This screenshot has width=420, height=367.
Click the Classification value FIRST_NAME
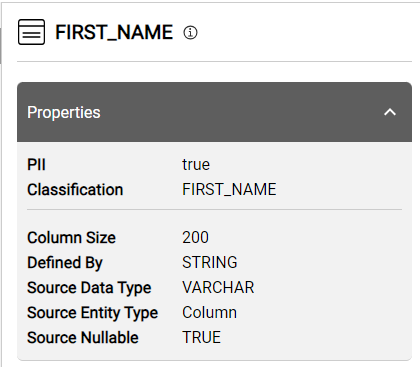point(229,190)
